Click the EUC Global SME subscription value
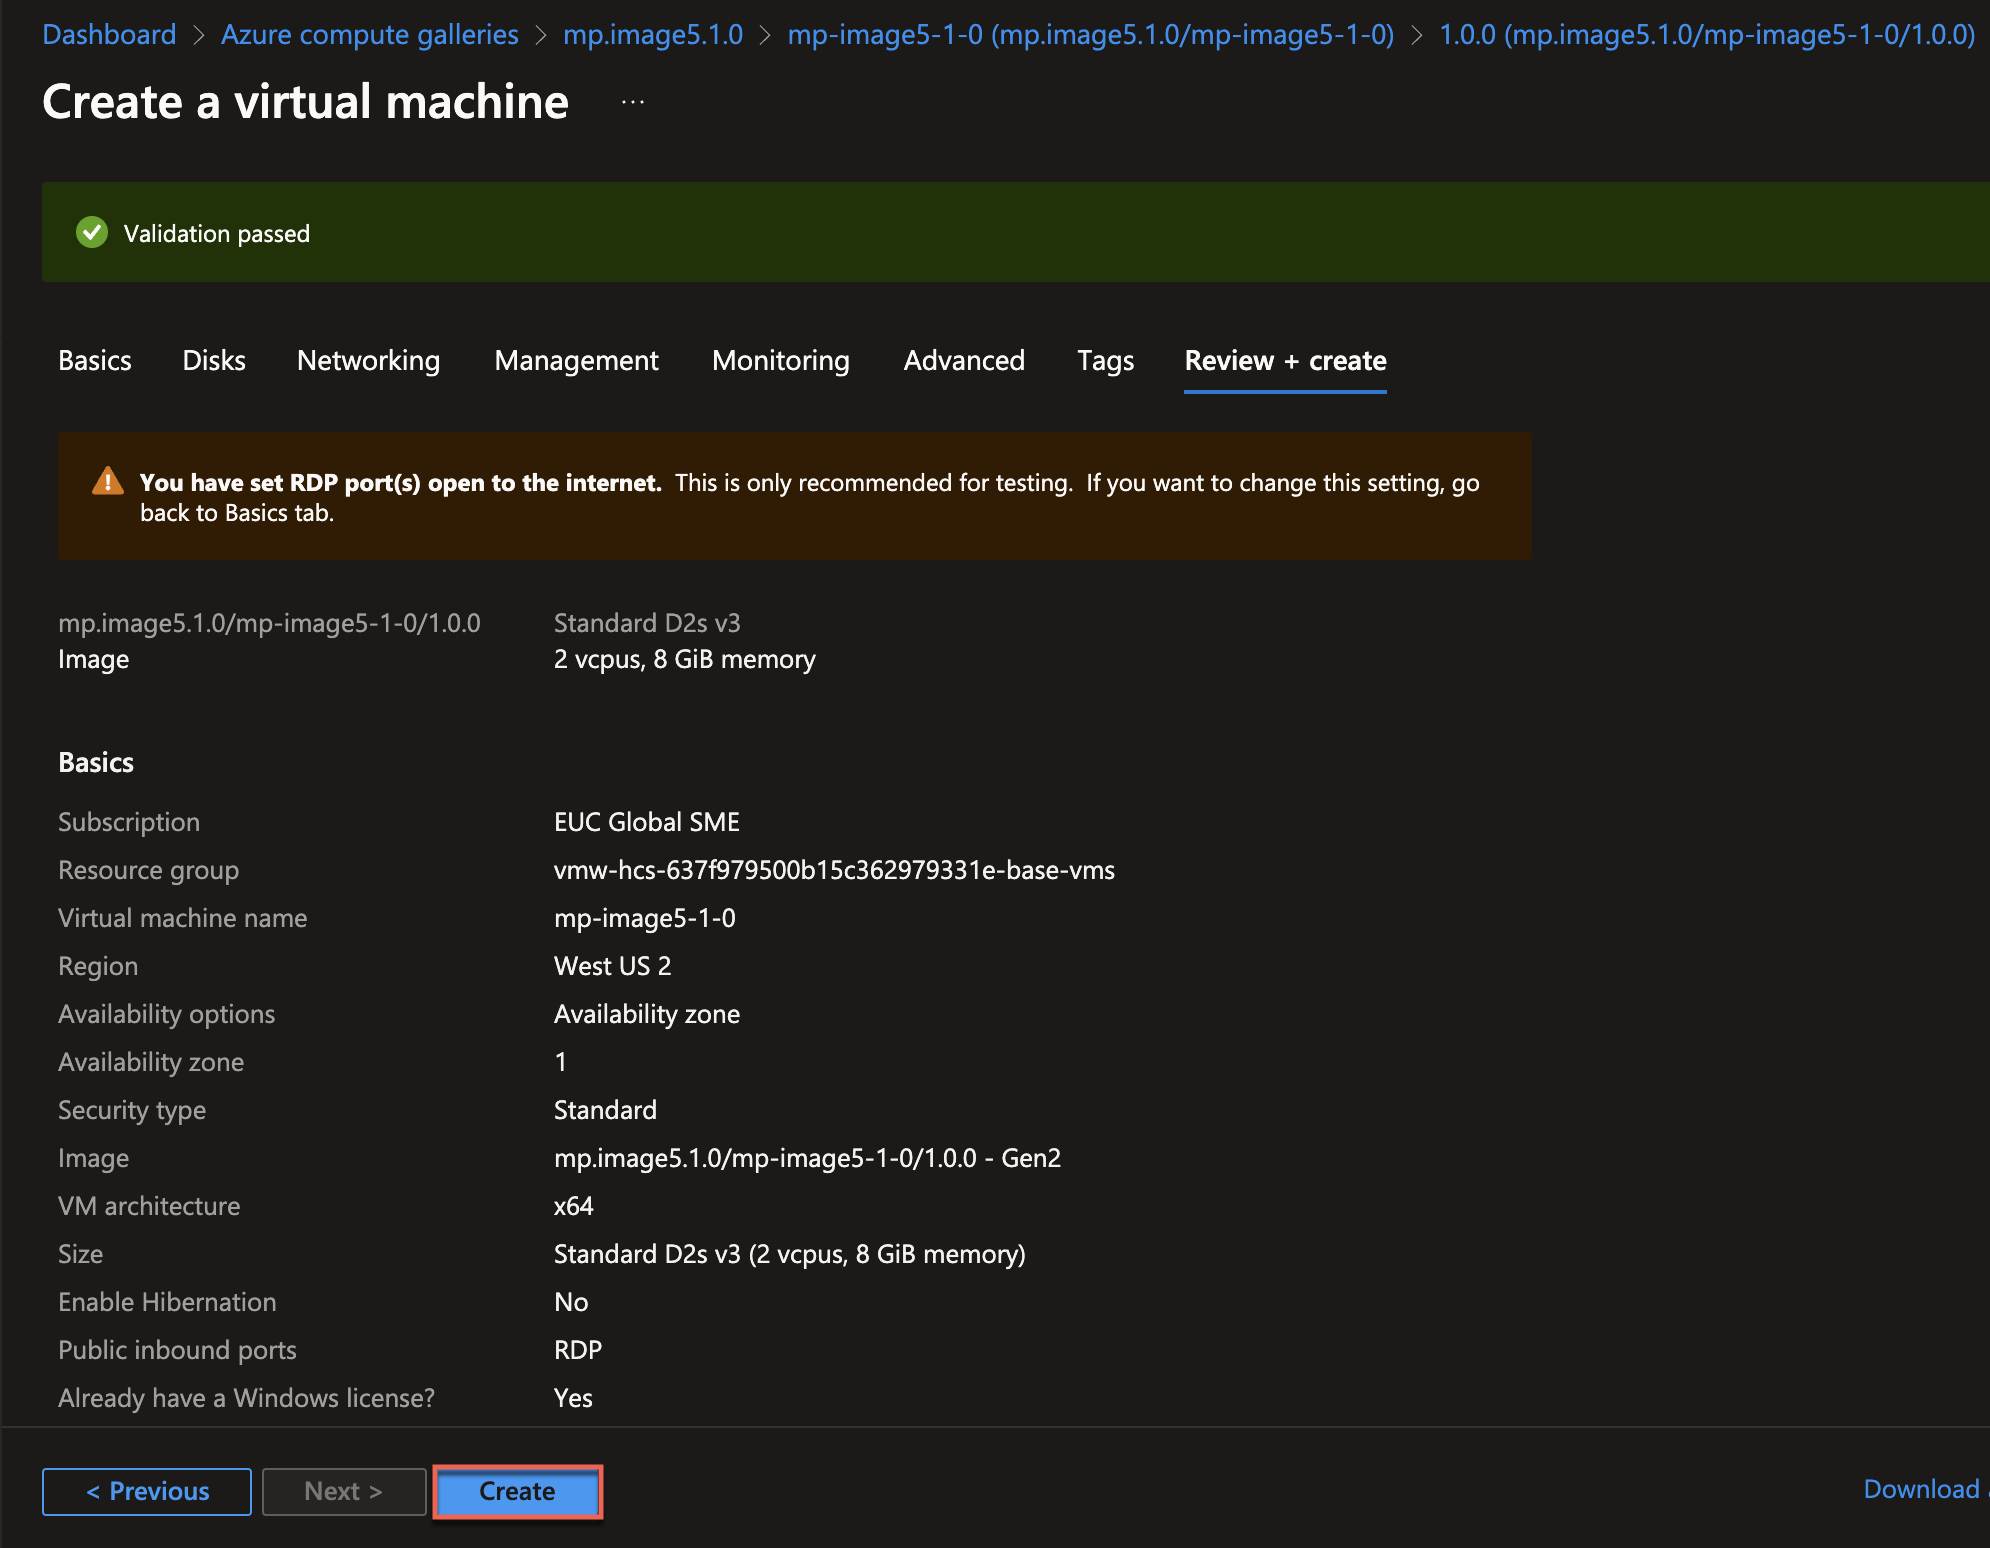Screen dimensions: 1990x1548 click(647, 822)
